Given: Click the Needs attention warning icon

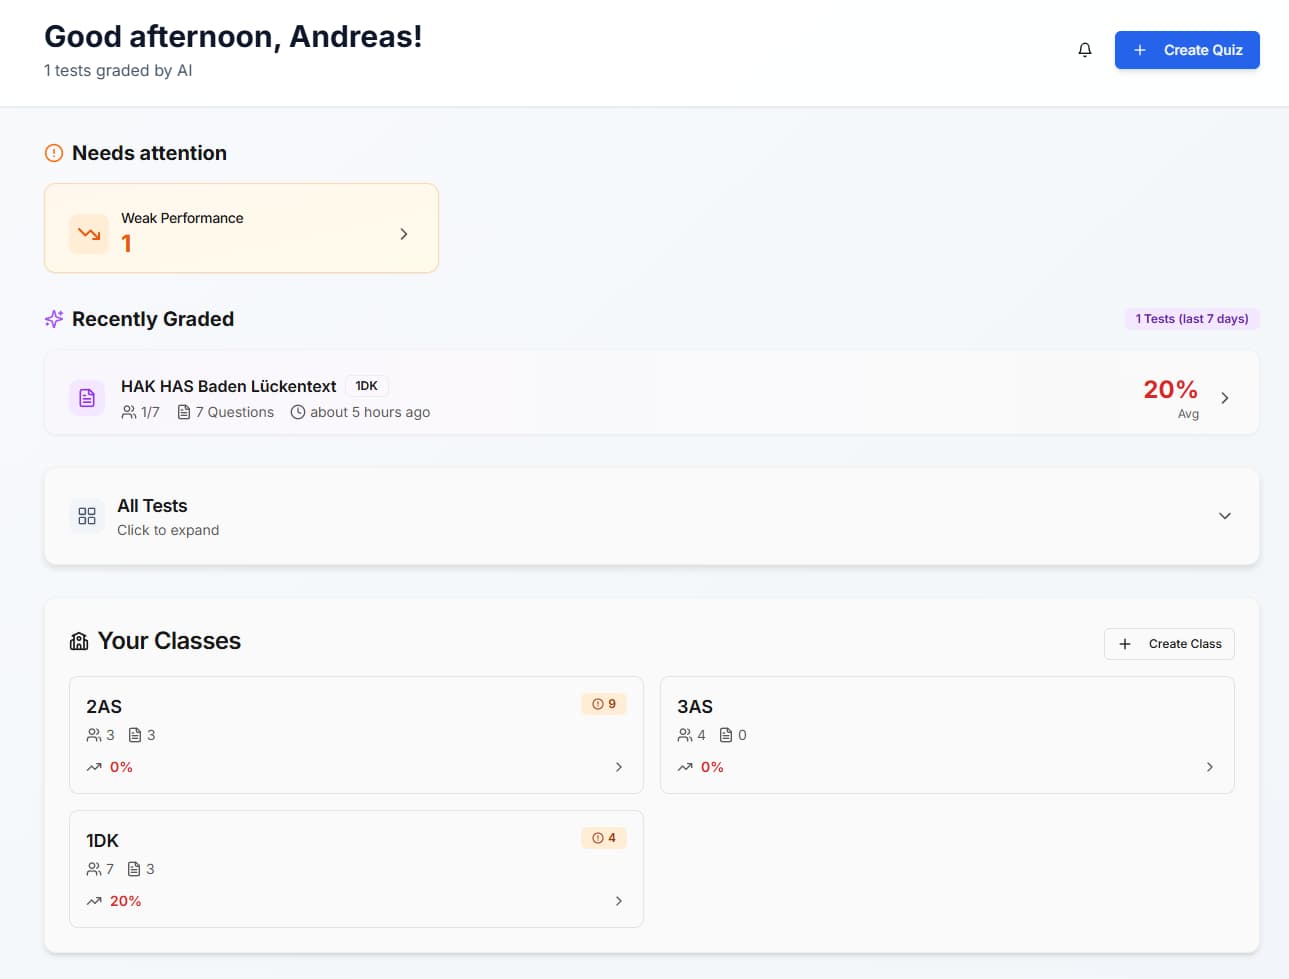Looking at the screenshot, I should (x=54, y=153).
